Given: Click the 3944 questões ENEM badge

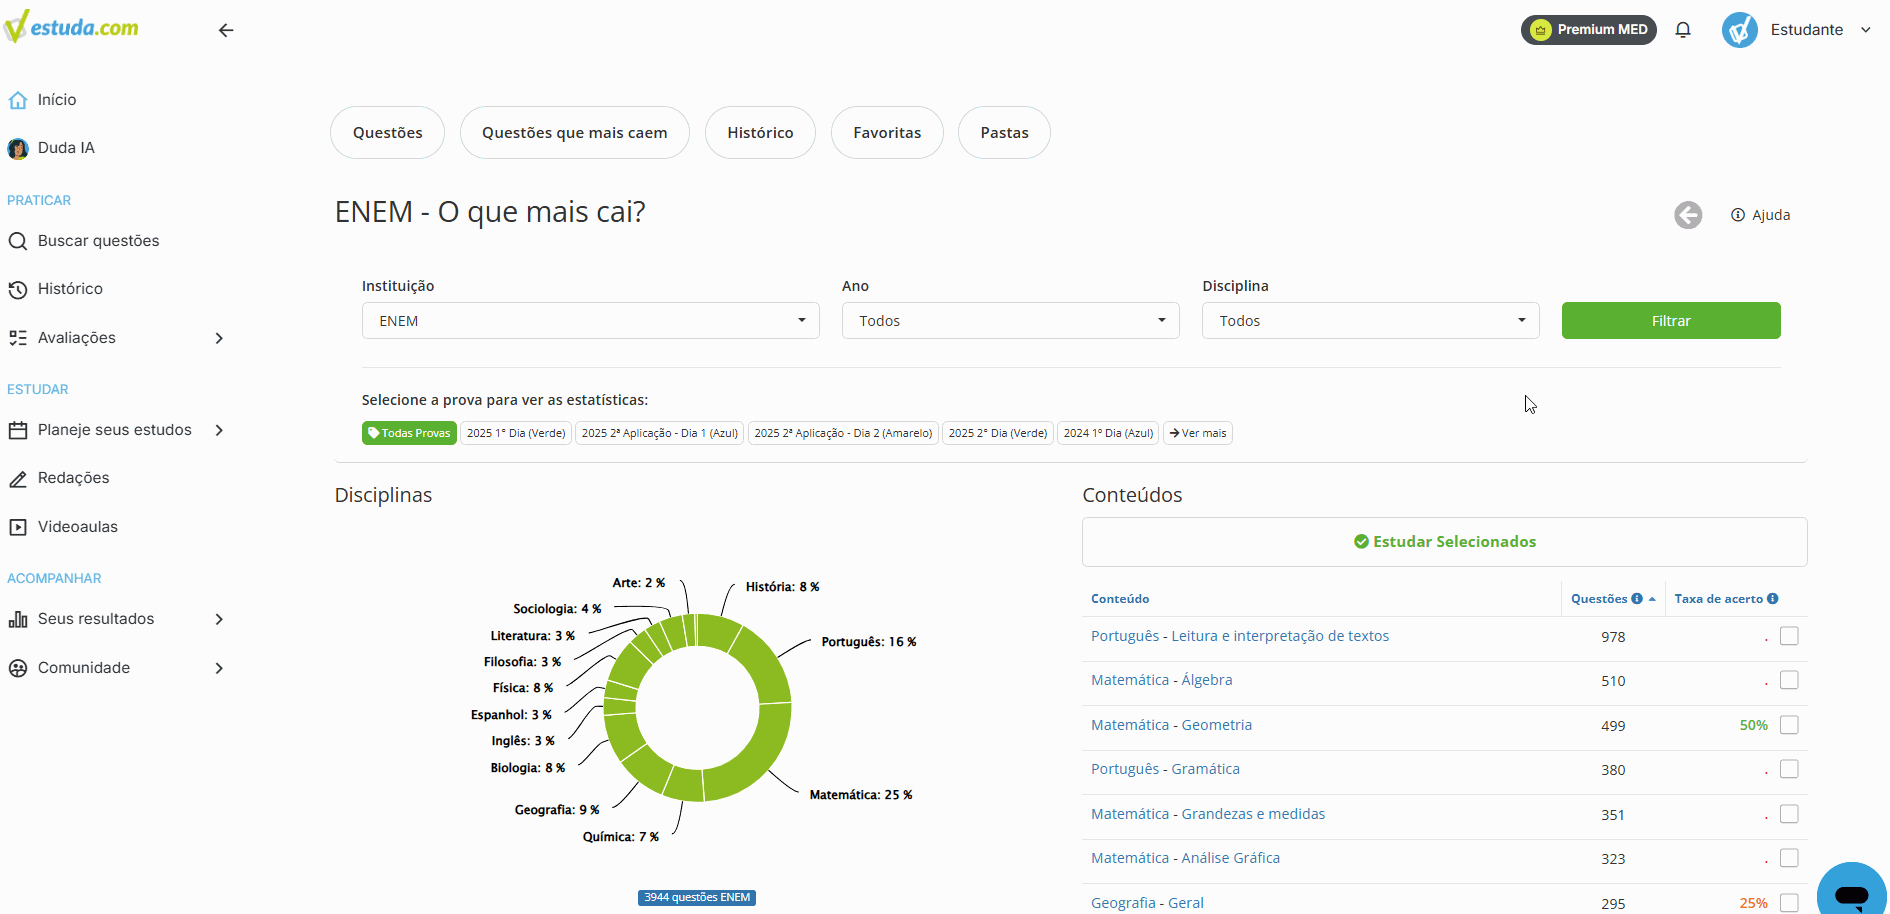Looking at the screenshot, I should (697, 898).
